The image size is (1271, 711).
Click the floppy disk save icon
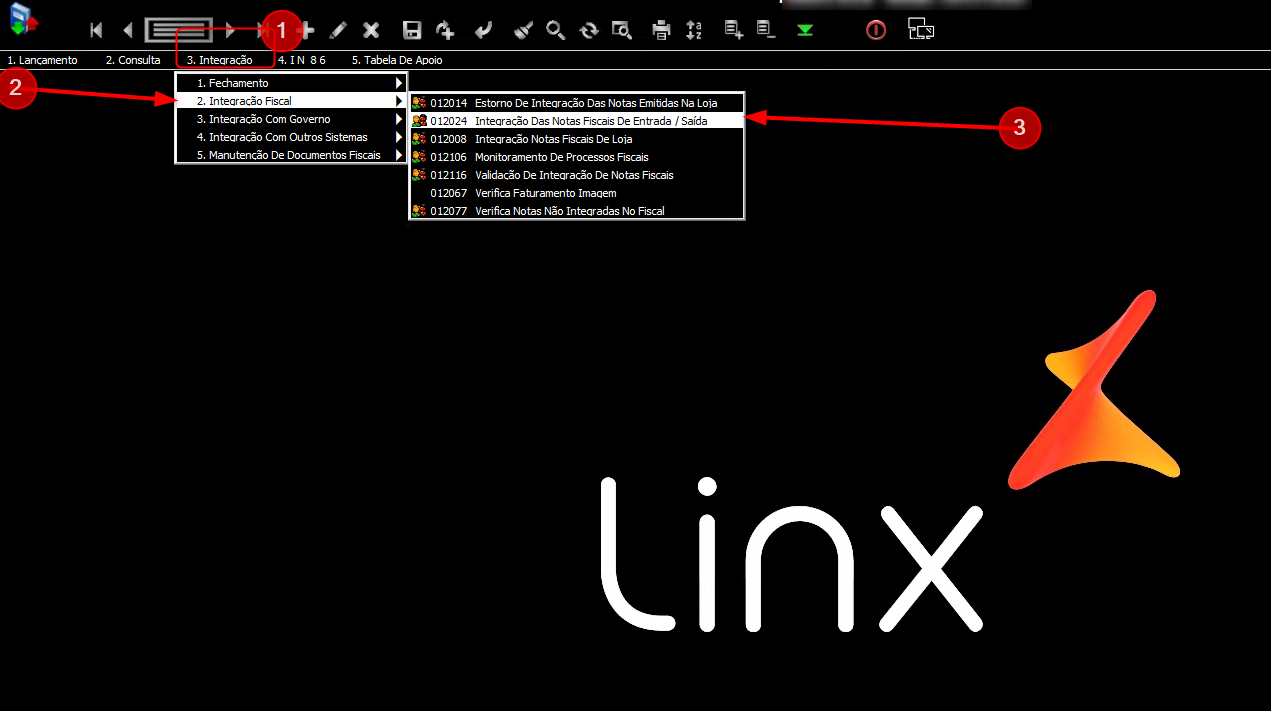click(x=411, y=31)
